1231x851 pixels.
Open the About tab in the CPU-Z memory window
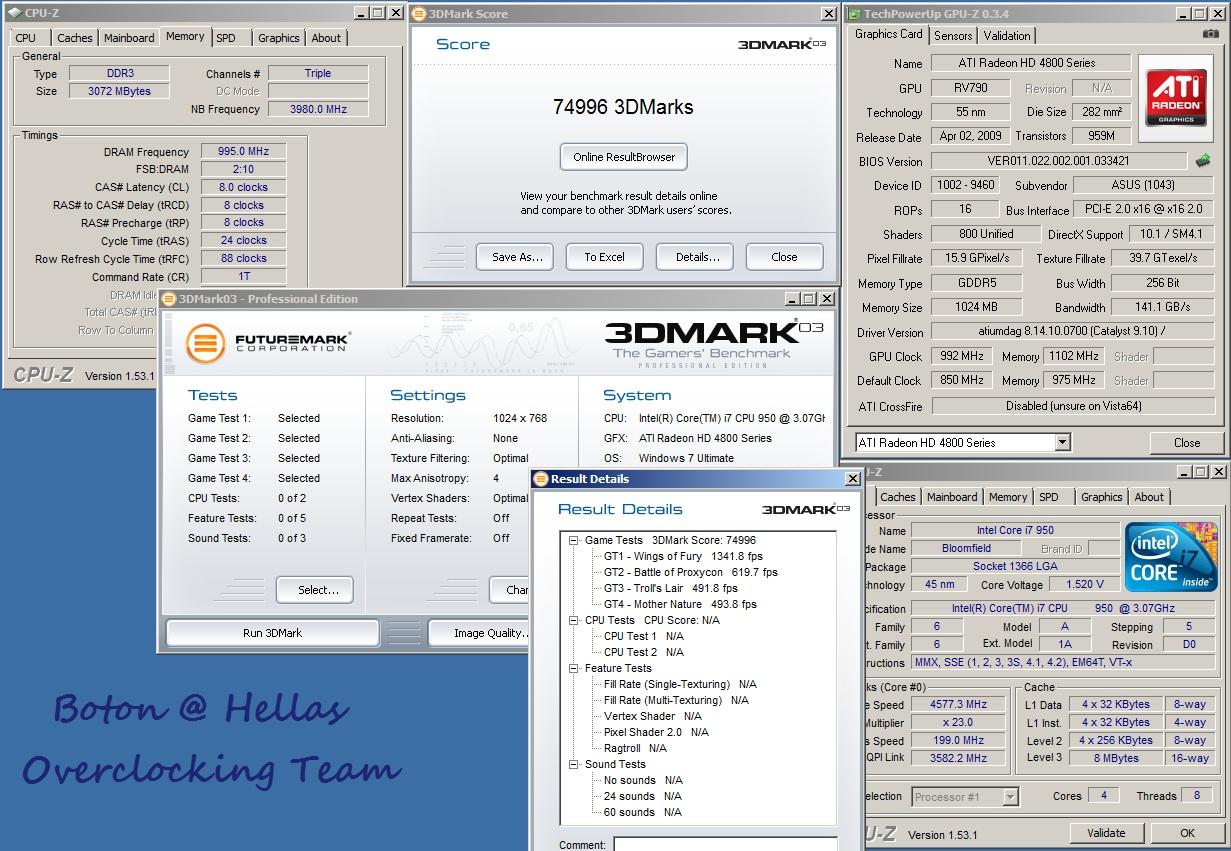point(326,38)
